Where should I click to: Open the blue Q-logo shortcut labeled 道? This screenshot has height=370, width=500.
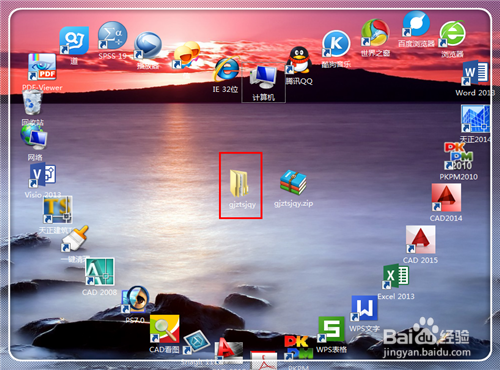74,41
